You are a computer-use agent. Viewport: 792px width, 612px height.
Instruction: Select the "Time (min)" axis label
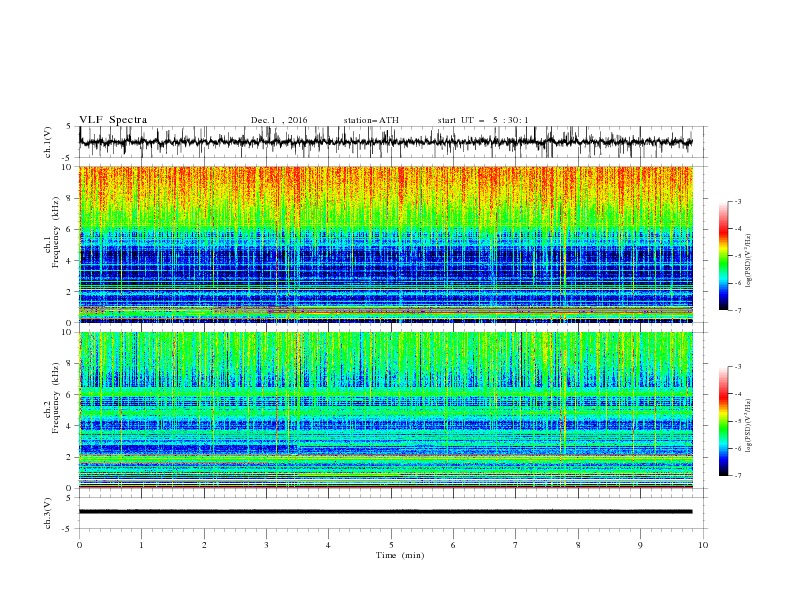pyautogui.click(x=400, y=555)
